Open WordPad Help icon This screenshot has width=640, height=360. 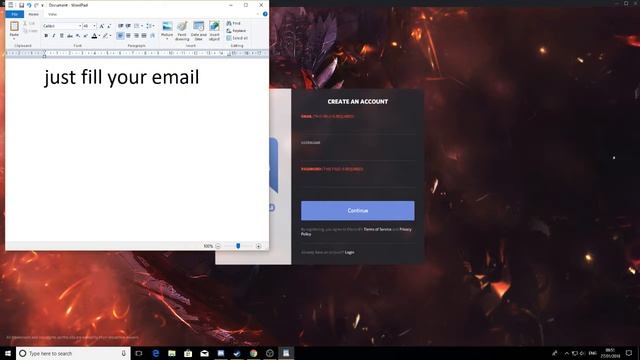click(x=265, y=14)
